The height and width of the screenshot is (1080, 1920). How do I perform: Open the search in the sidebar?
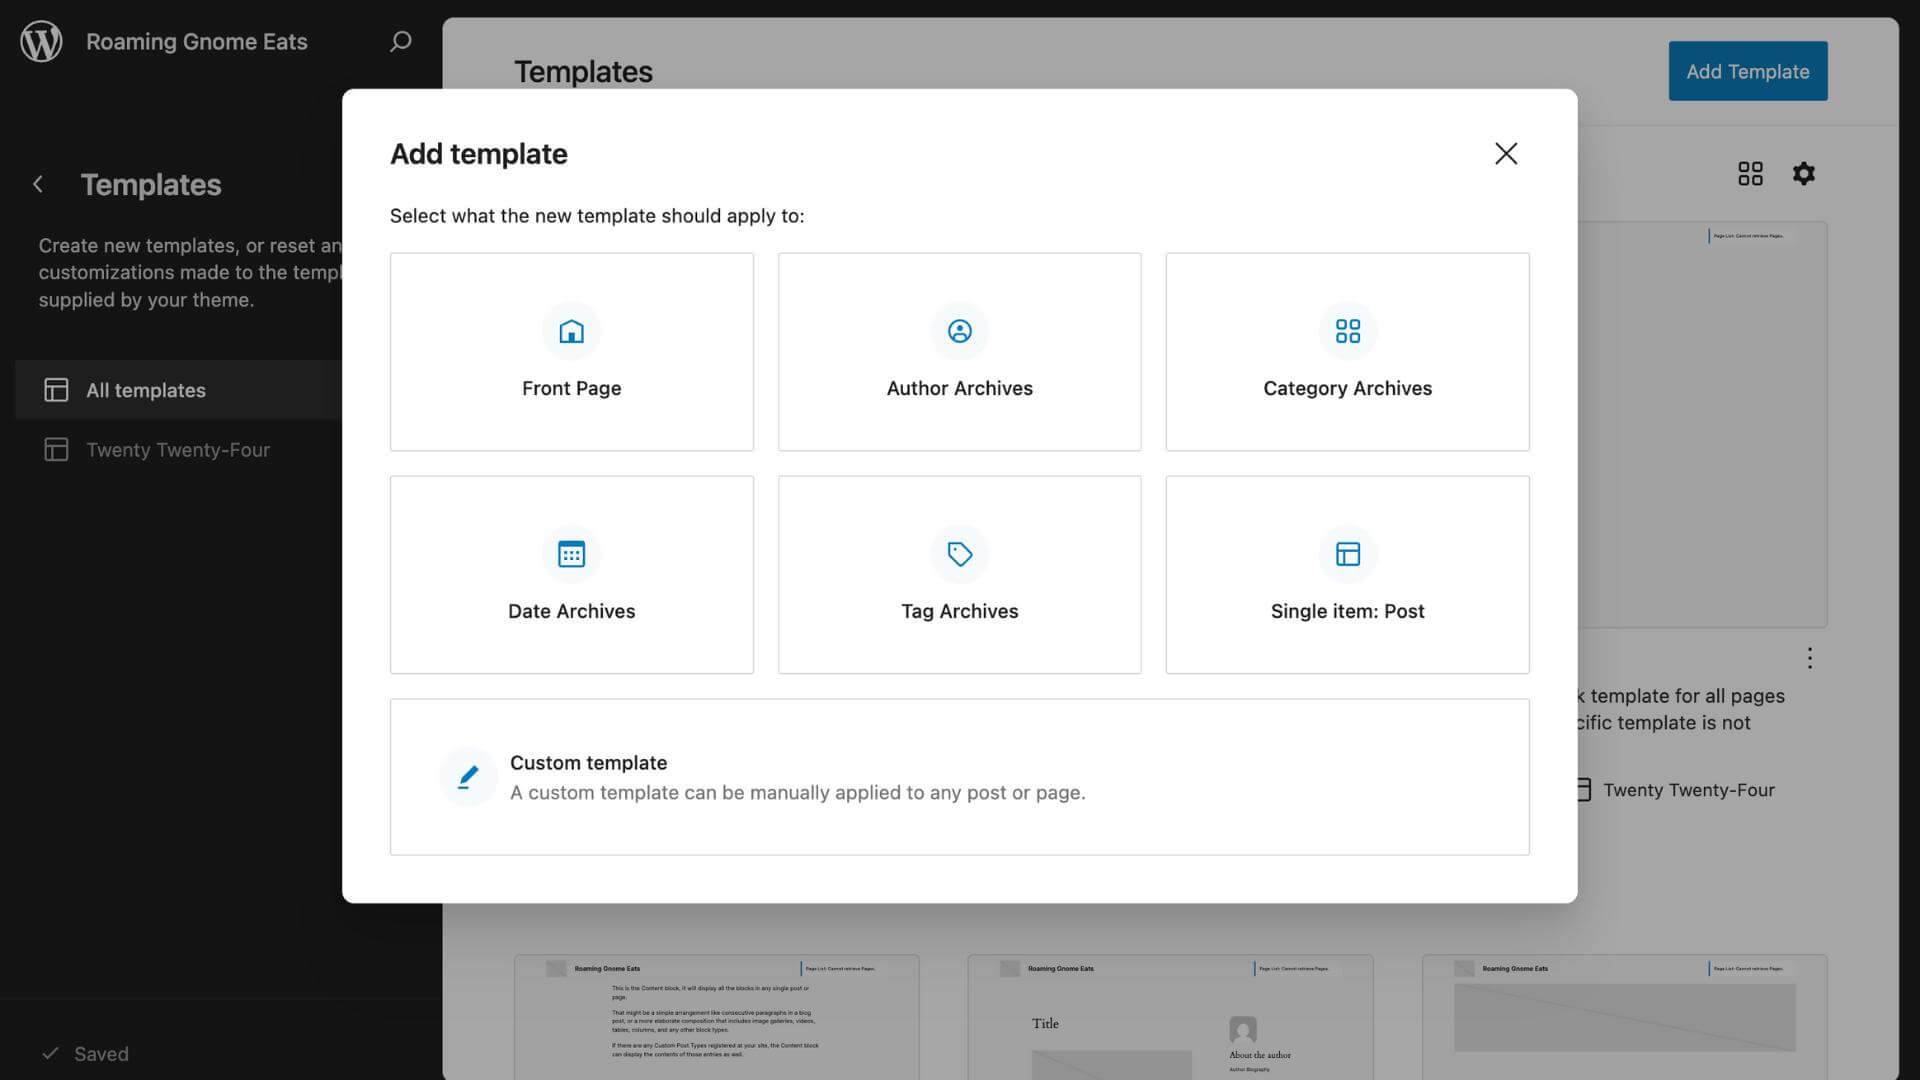coord(399,42)
